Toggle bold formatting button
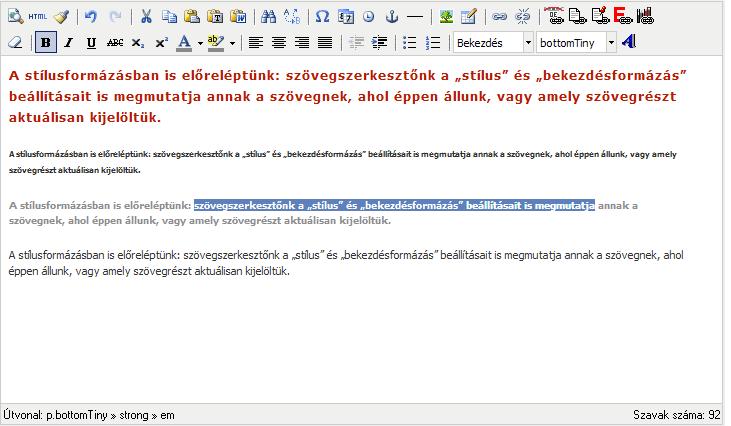The height and width of the screenshot is (426, 731). pos(46,43)
